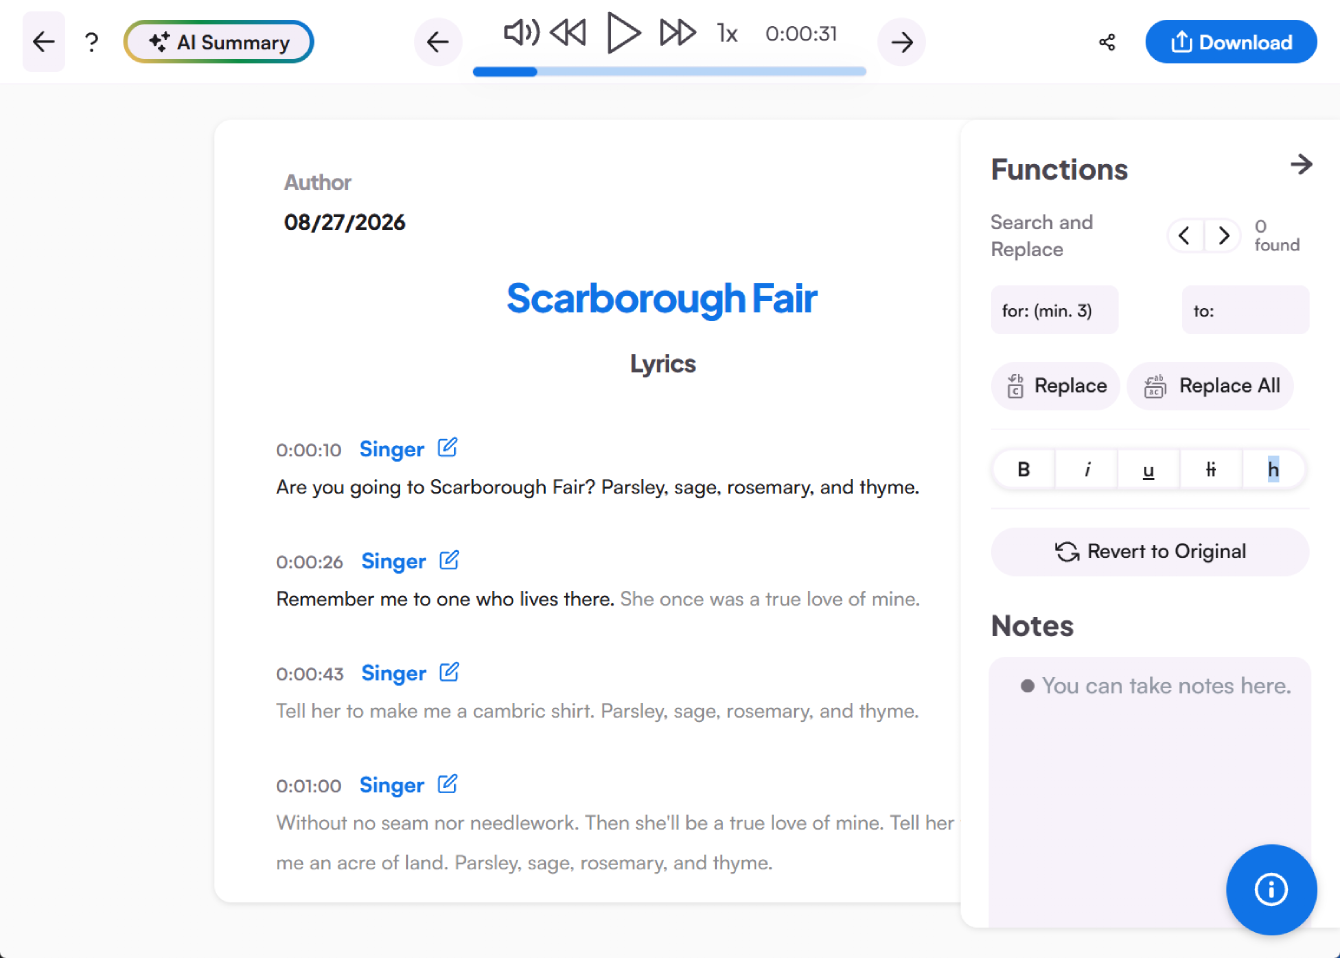Image resolution: width=1340 pixels, height=958 pixels.
Task: Change the 1x playback speed
Action: (727, 34)
